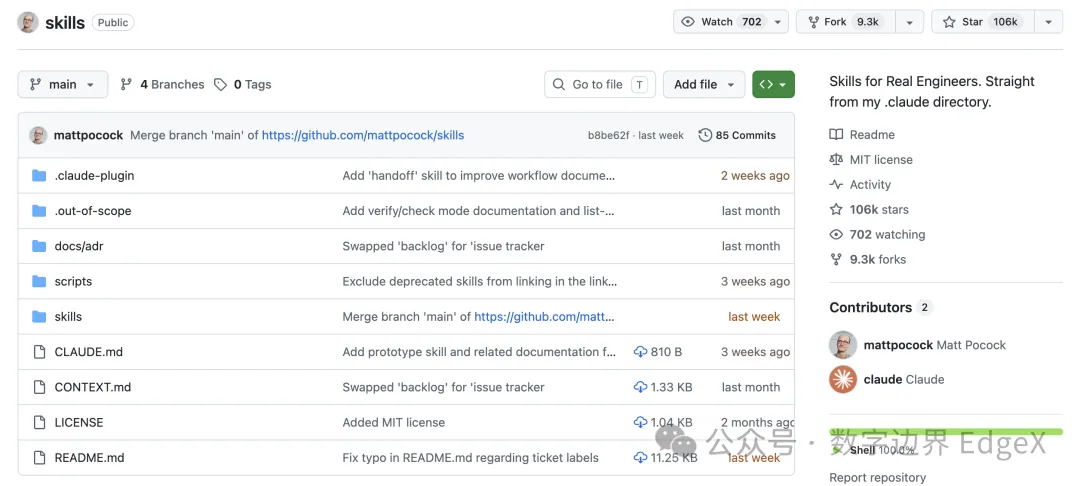Open the Activity sidebar link

(860, 184)
